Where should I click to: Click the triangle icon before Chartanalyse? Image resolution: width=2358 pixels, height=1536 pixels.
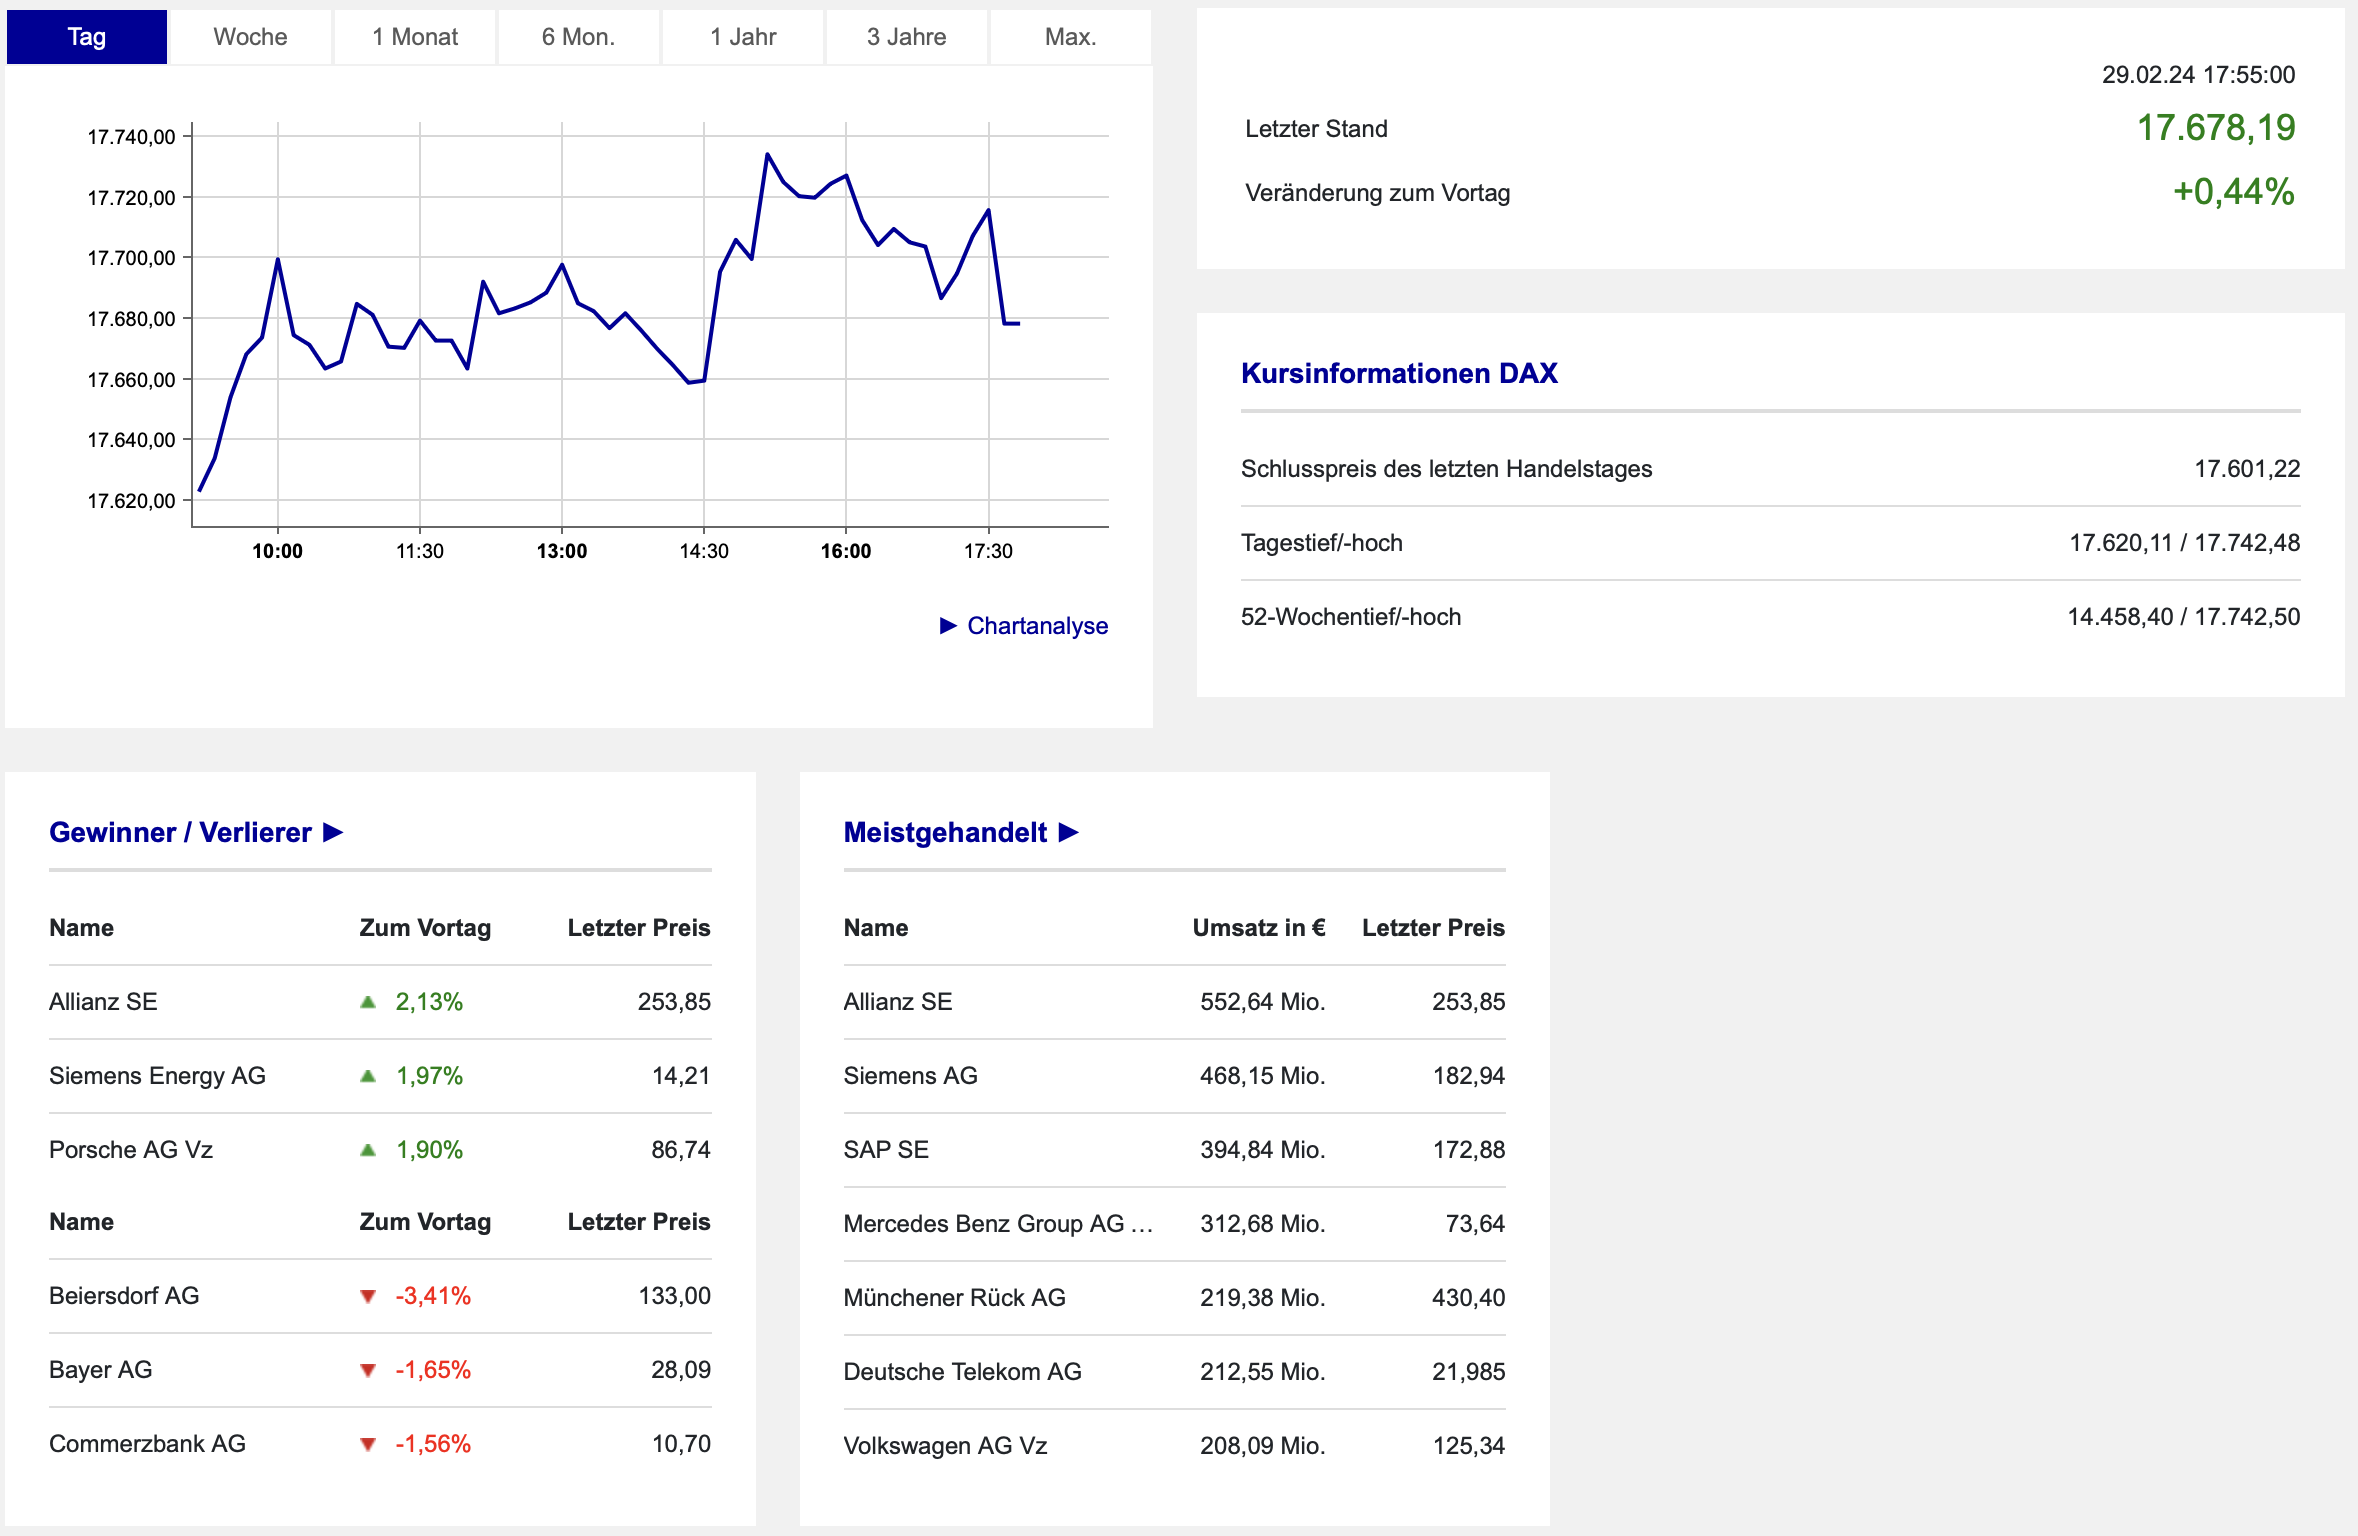948,625
